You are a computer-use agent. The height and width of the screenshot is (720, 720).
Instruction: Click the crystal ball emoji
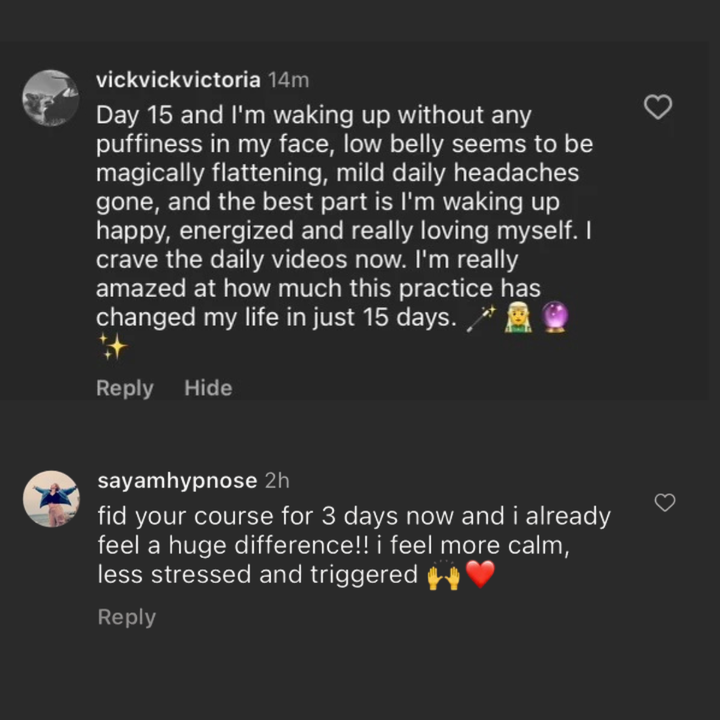point(553,318)
